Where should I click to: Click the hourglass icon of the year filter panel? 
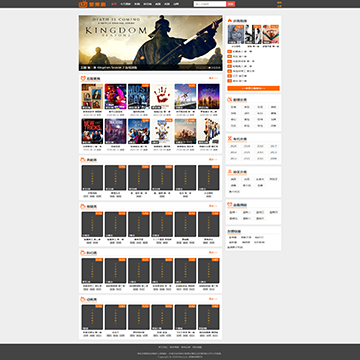229,138
